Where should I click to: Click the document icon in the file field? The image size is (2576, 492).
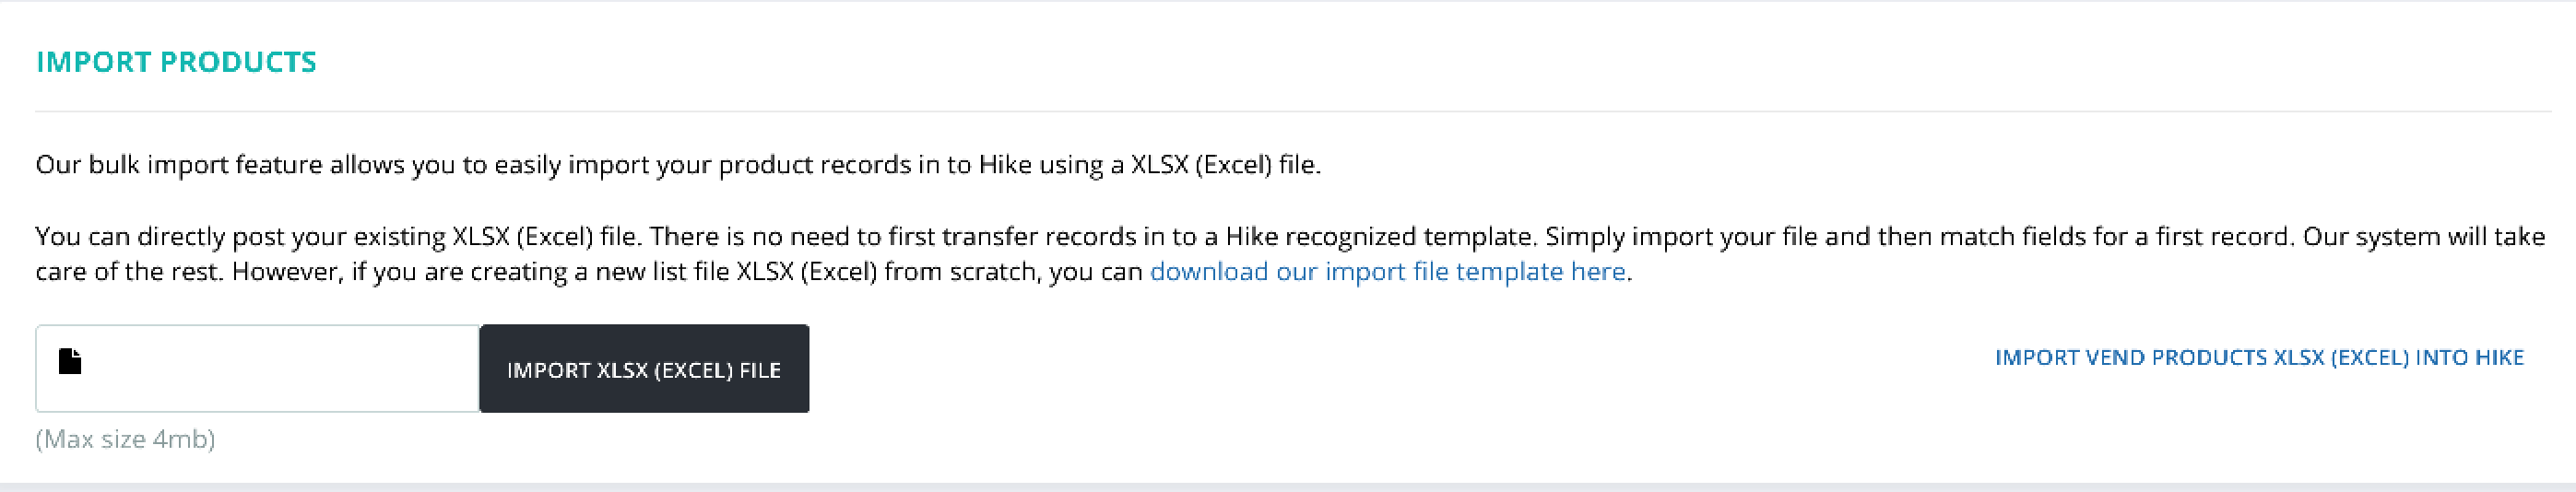click(69, 361)
